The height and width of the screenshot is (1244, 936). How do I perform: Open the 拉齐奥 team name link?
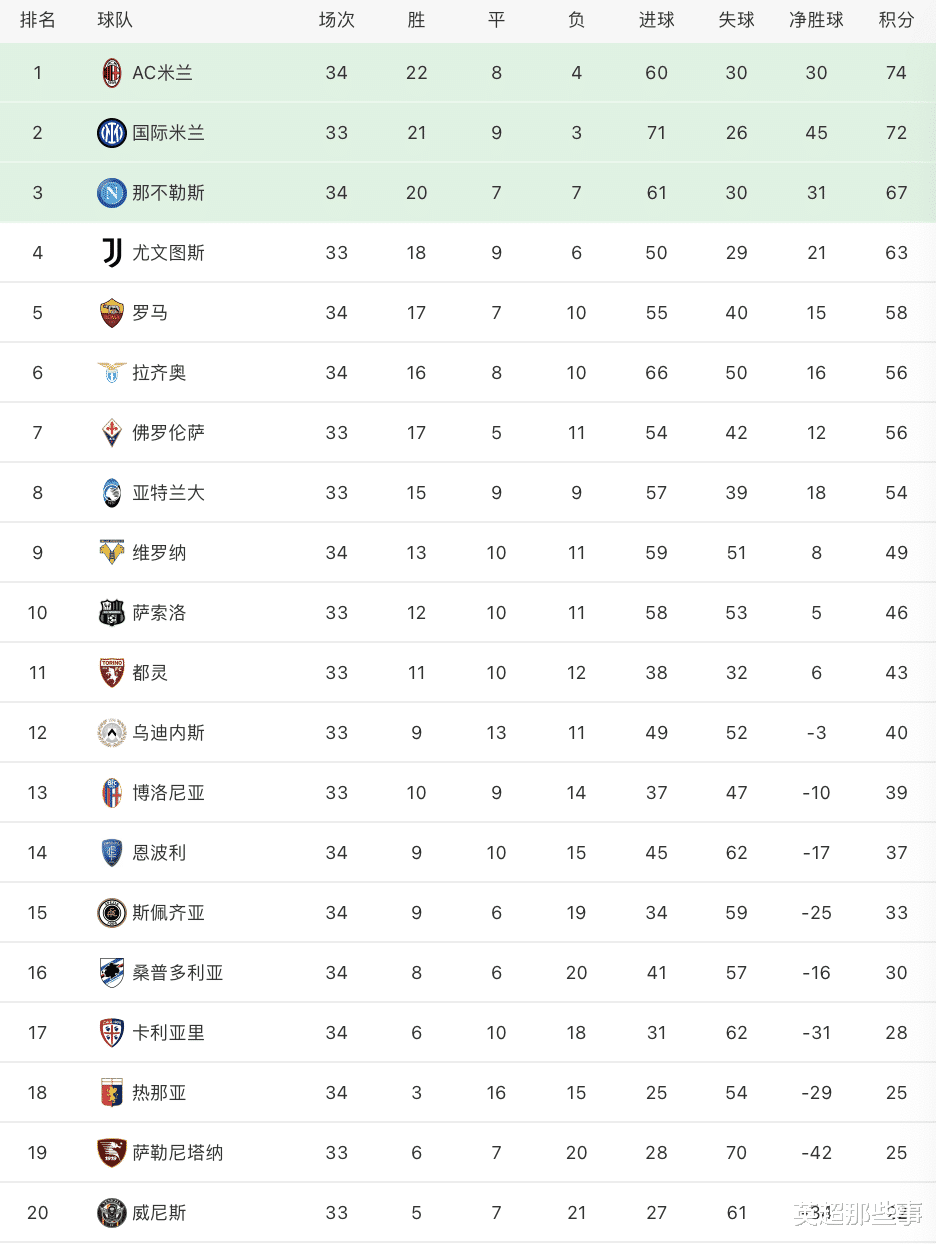(x=159, y=373)
